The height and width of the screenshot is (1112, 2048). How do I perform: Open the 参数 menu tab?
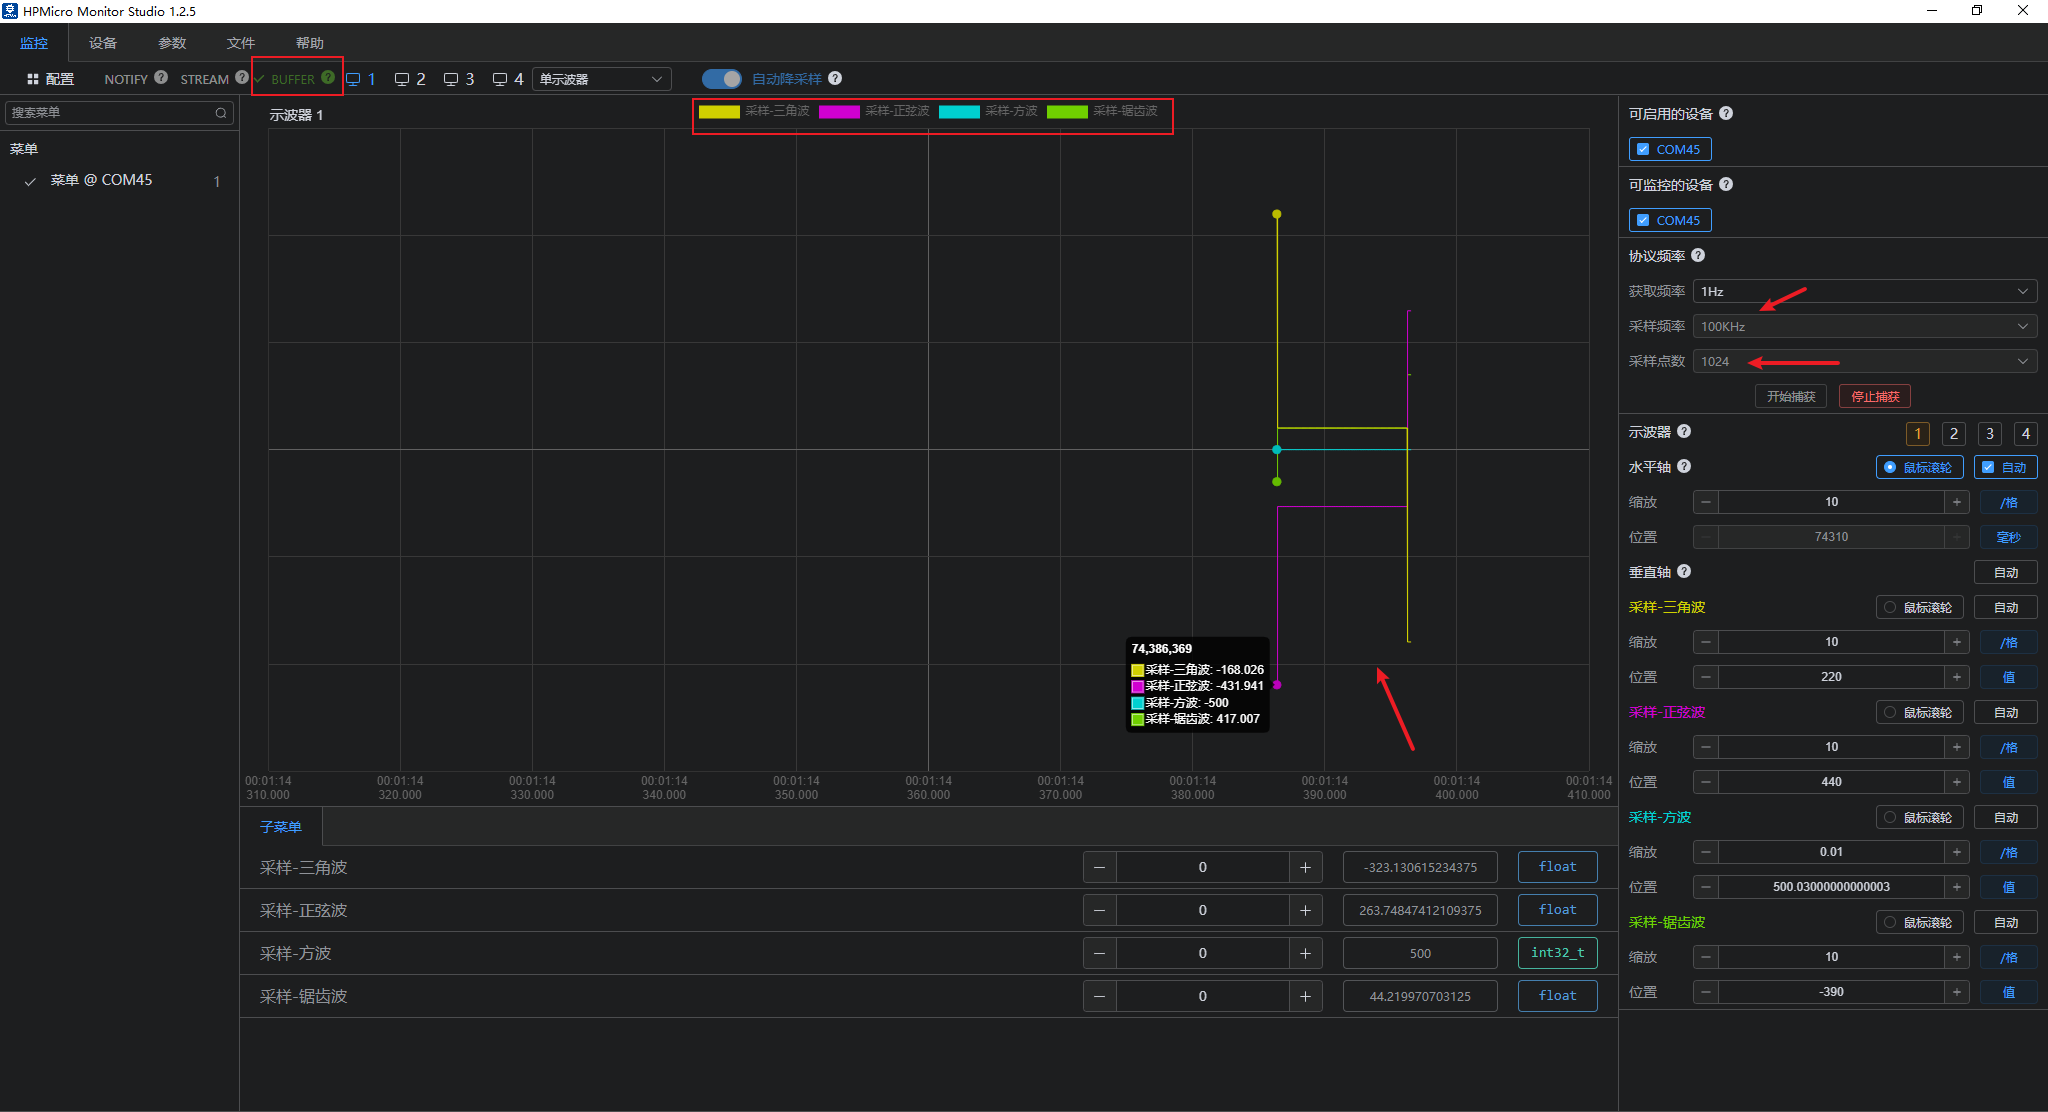tap(172, 43)
